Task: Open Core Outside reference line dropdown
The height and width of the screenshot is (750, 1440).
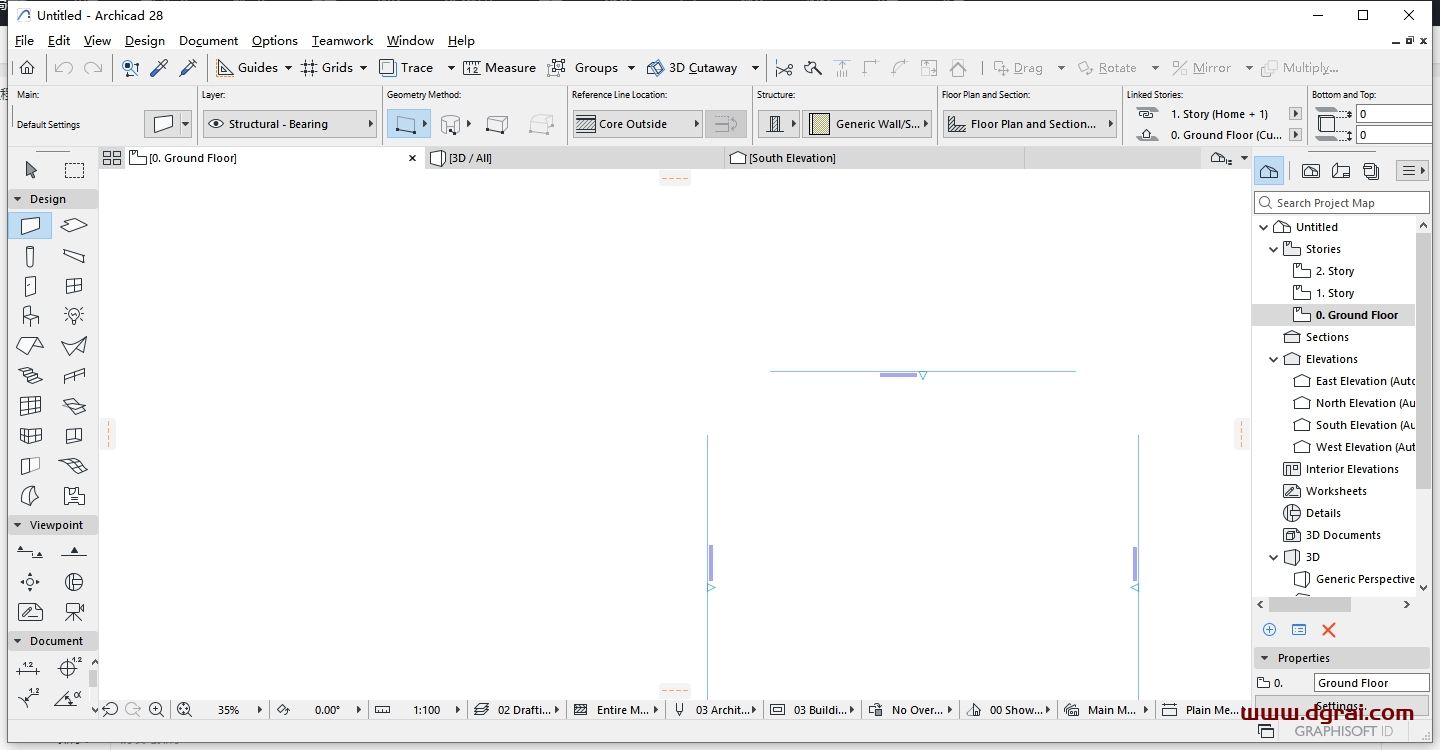Action: tap(637, 124)
